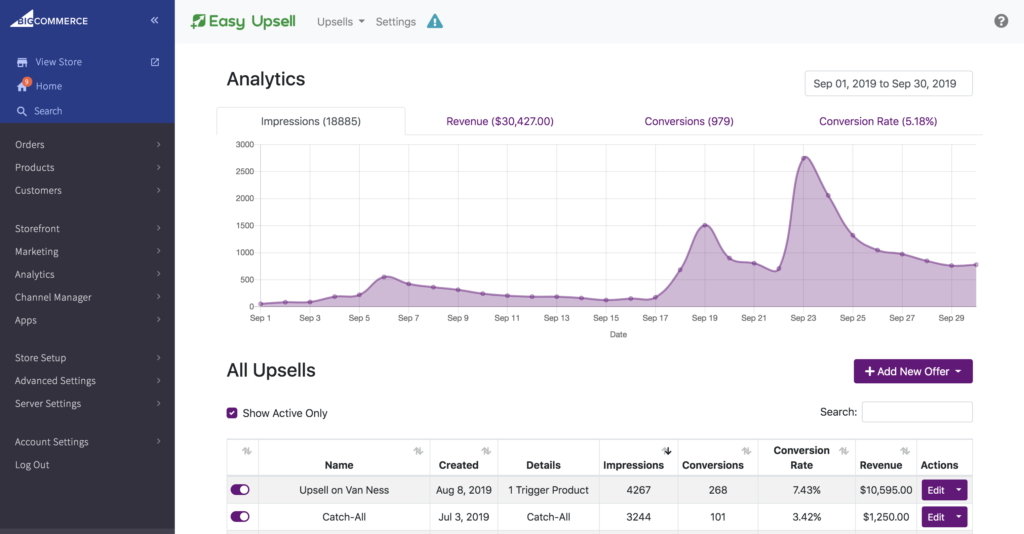Click the Home icon with notification badge
Screen dimensions: 1024x534
tap(24, 85)
